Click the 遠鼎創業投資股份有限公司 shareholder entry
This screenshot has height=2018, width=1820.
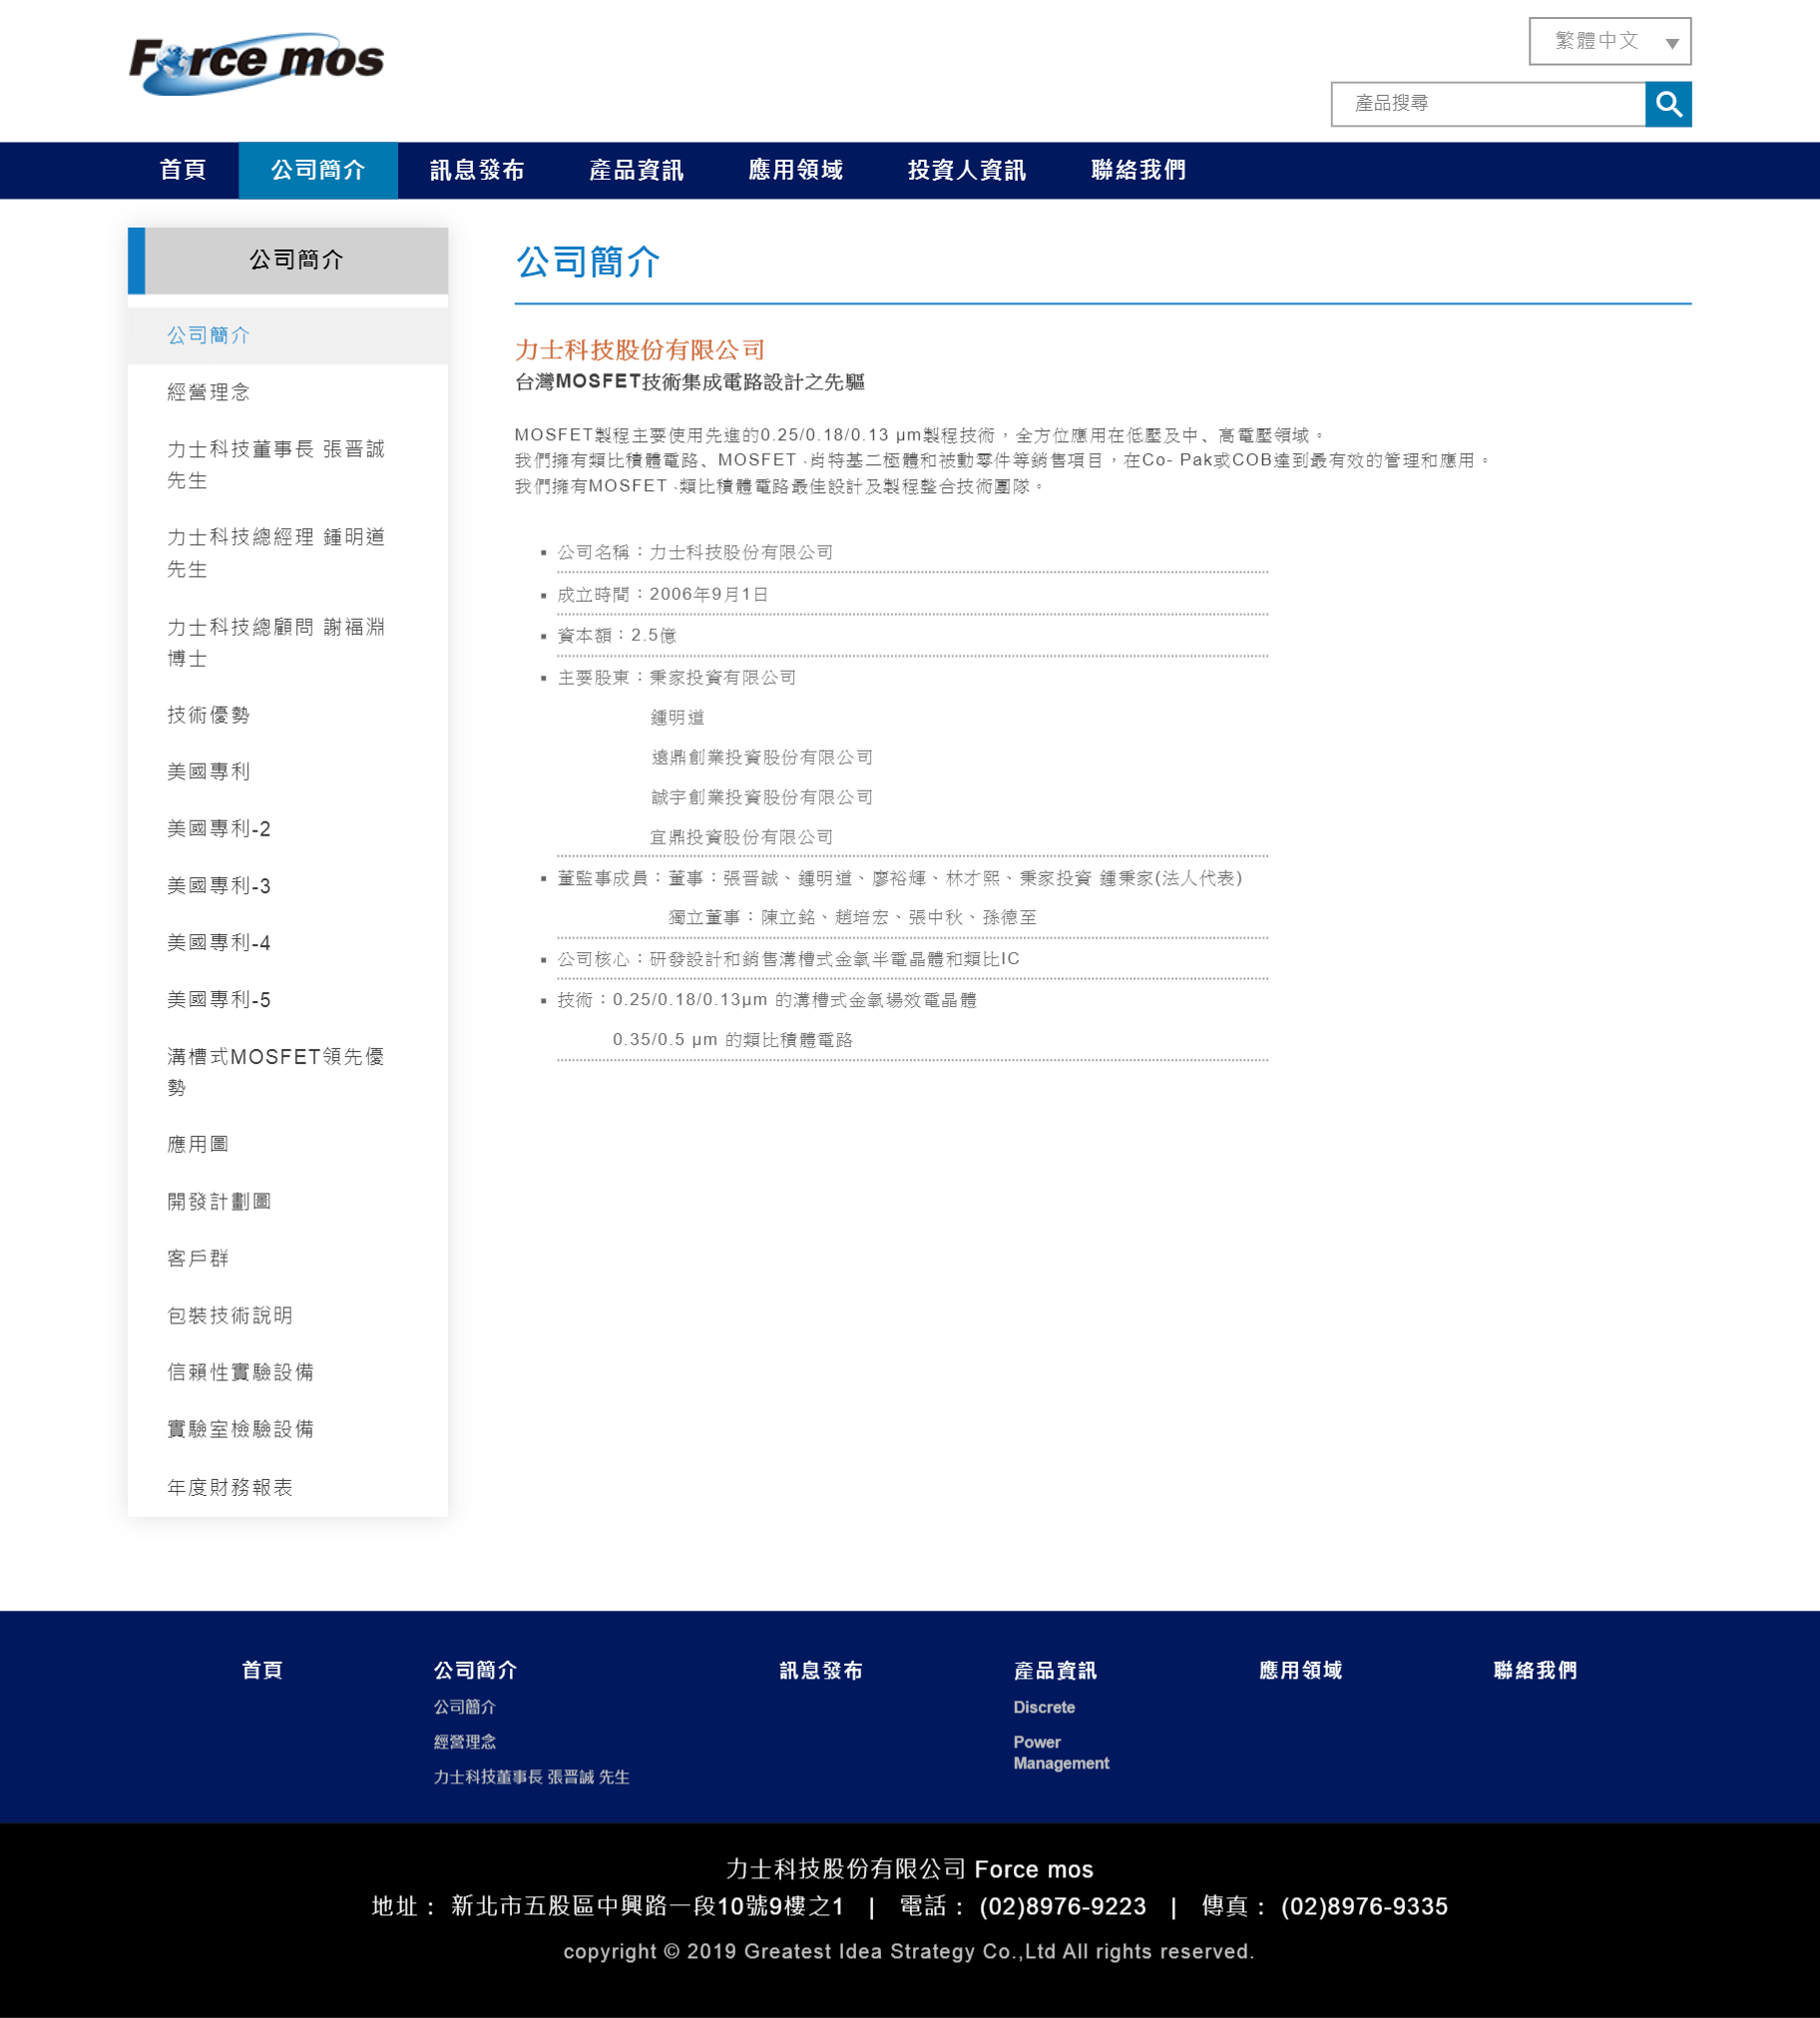(x=762, y=757)
